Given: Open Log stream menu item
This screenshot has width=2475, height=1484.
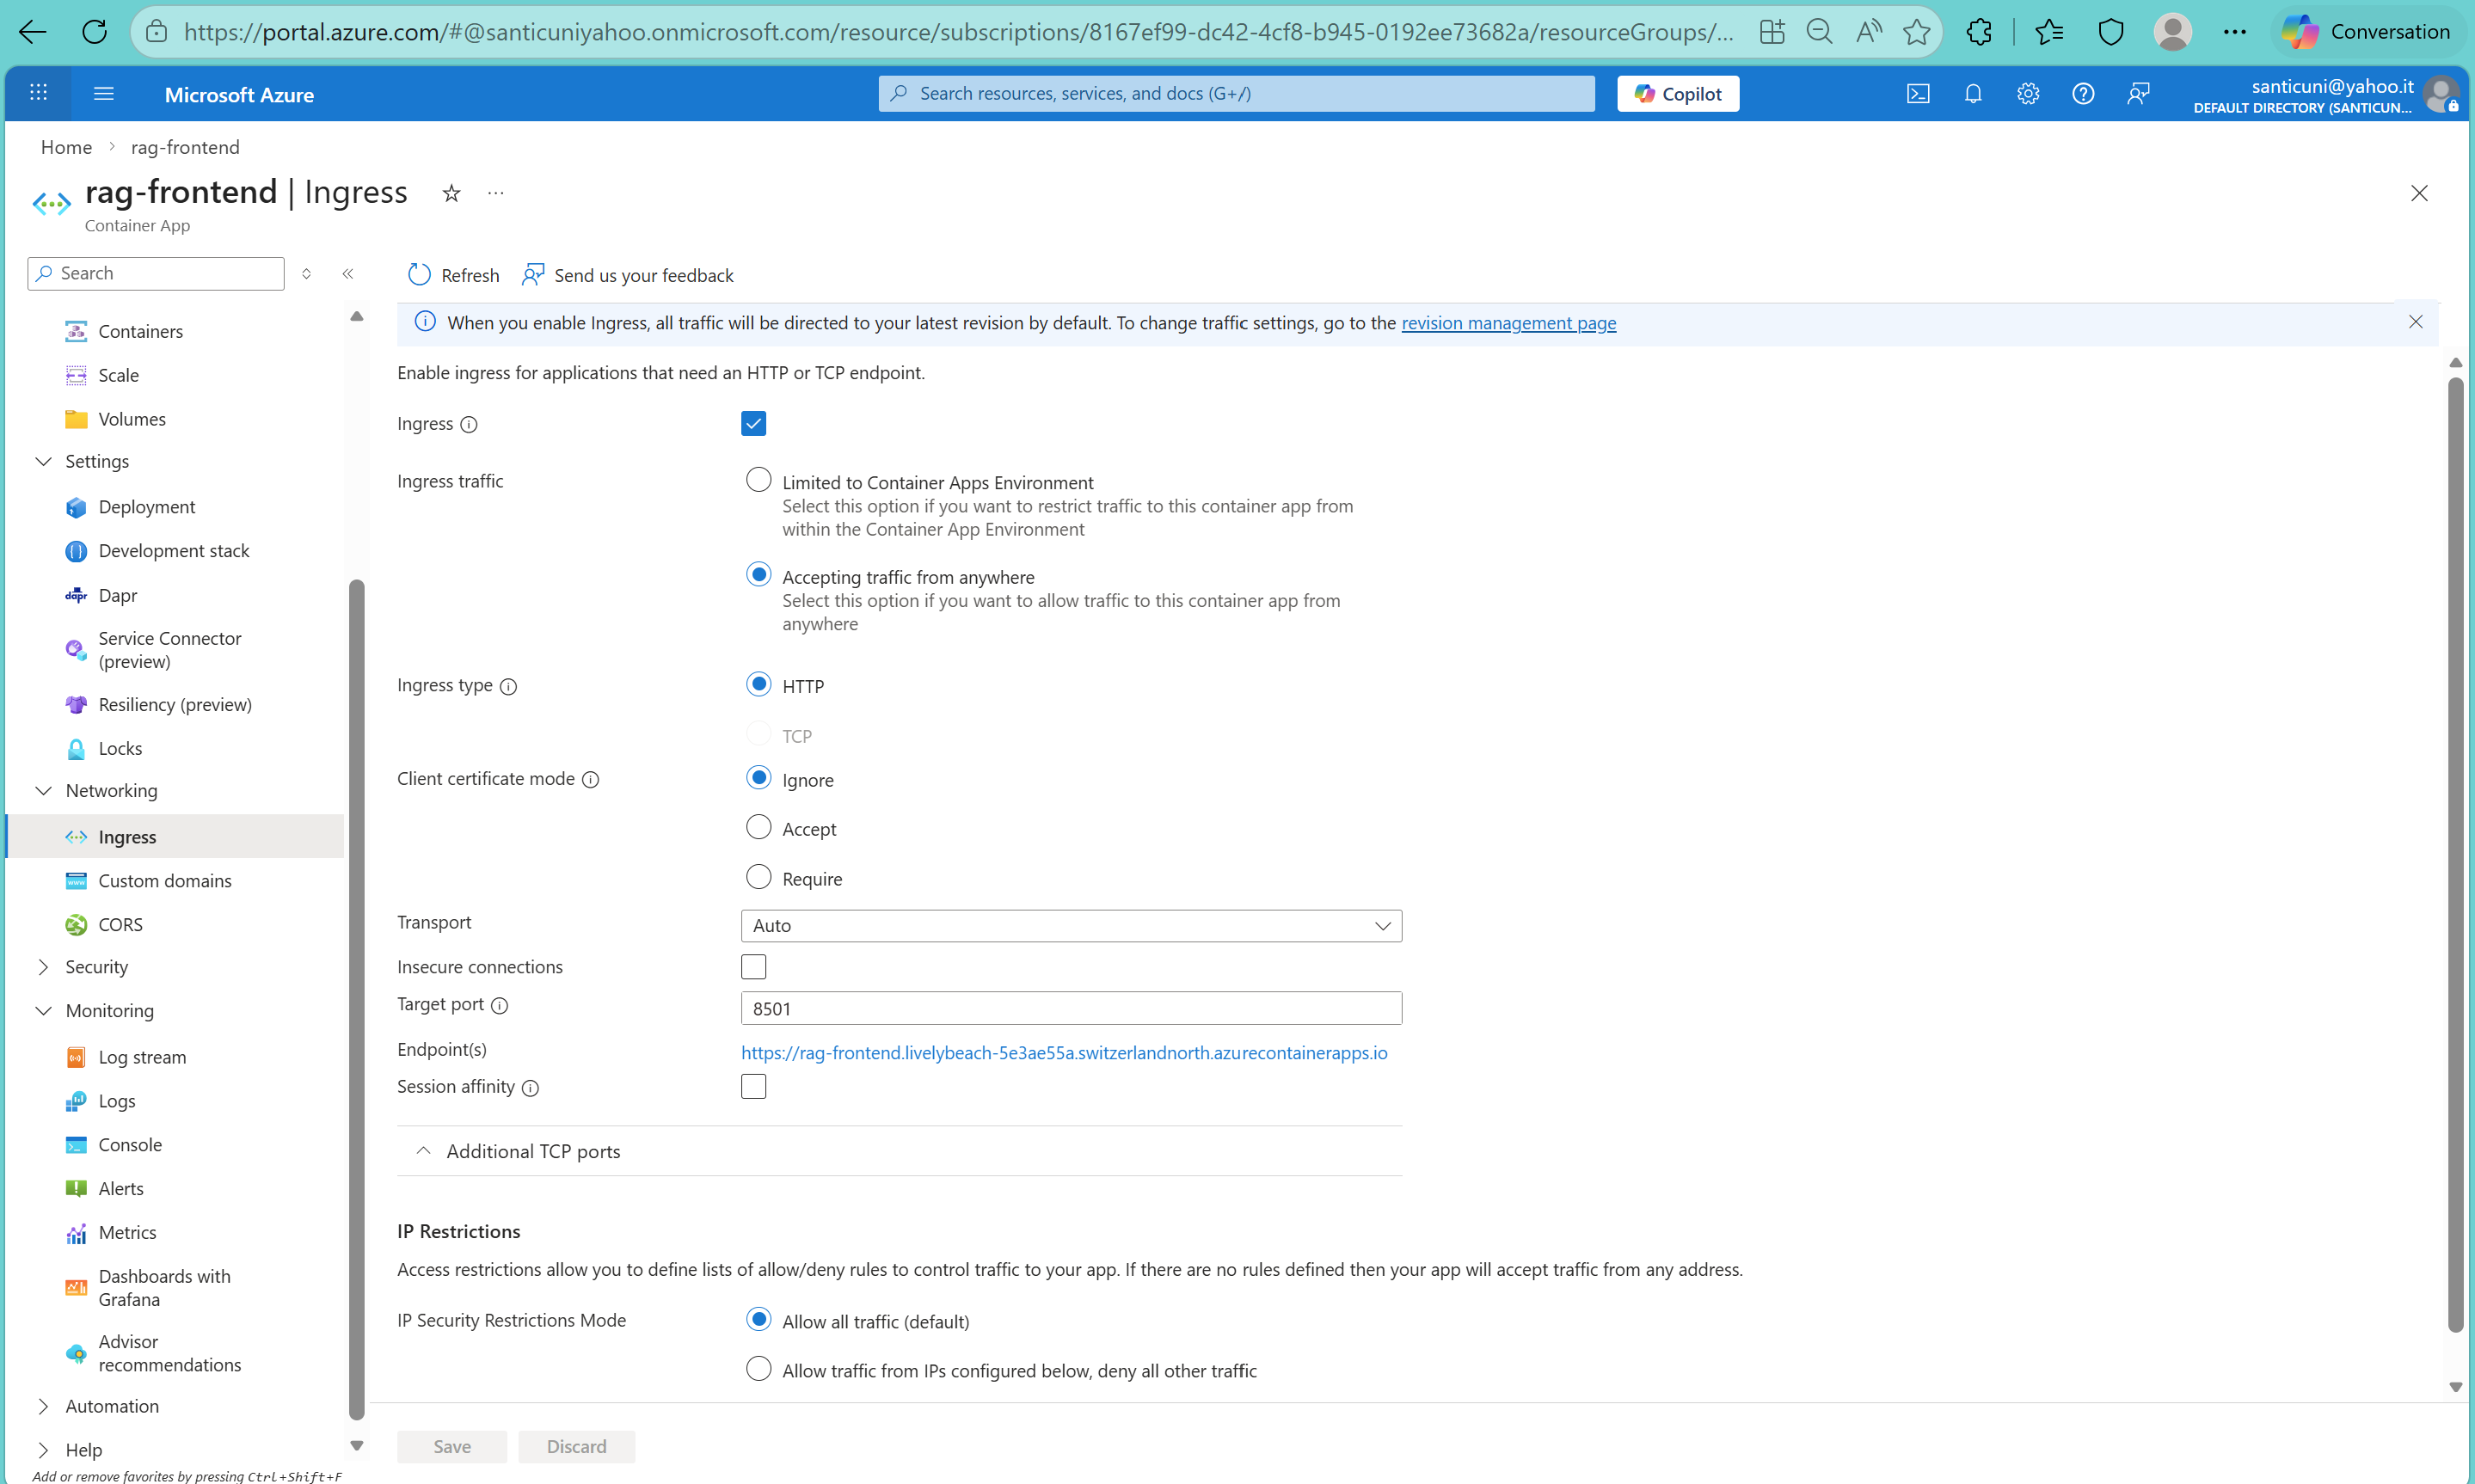Looking at the screenshot, I should (142, 1057).
